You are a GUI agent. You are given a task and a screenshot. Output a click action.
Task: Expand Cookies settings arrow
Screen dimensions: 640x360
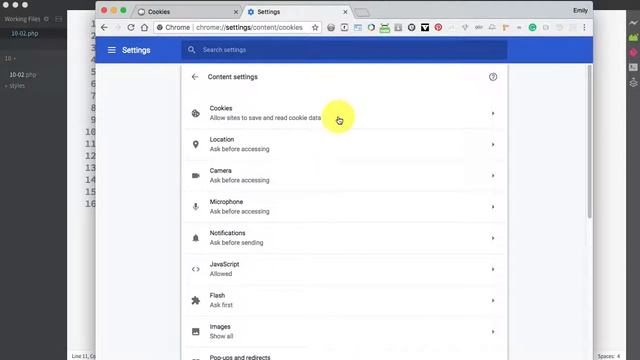click(493, 113)
